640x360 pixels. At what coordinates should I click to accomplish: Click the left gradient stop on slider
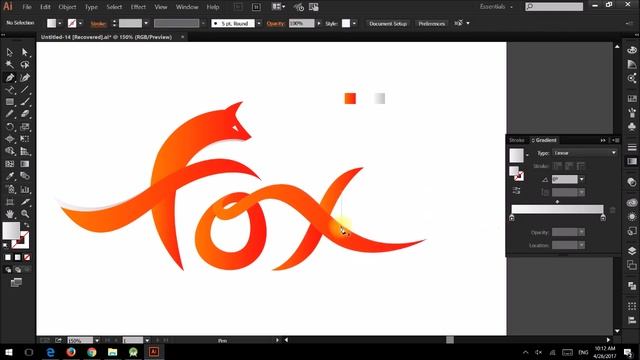tap(512, 218)
